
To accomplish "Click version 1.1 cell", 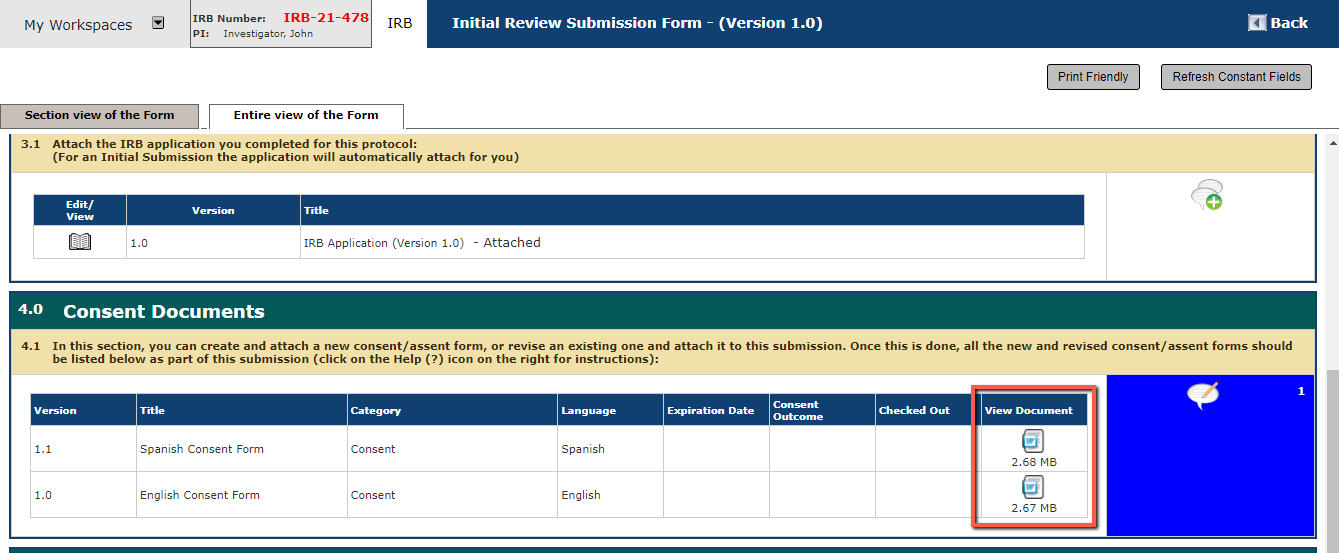I will pyautogui.click(x=83, y=449).
